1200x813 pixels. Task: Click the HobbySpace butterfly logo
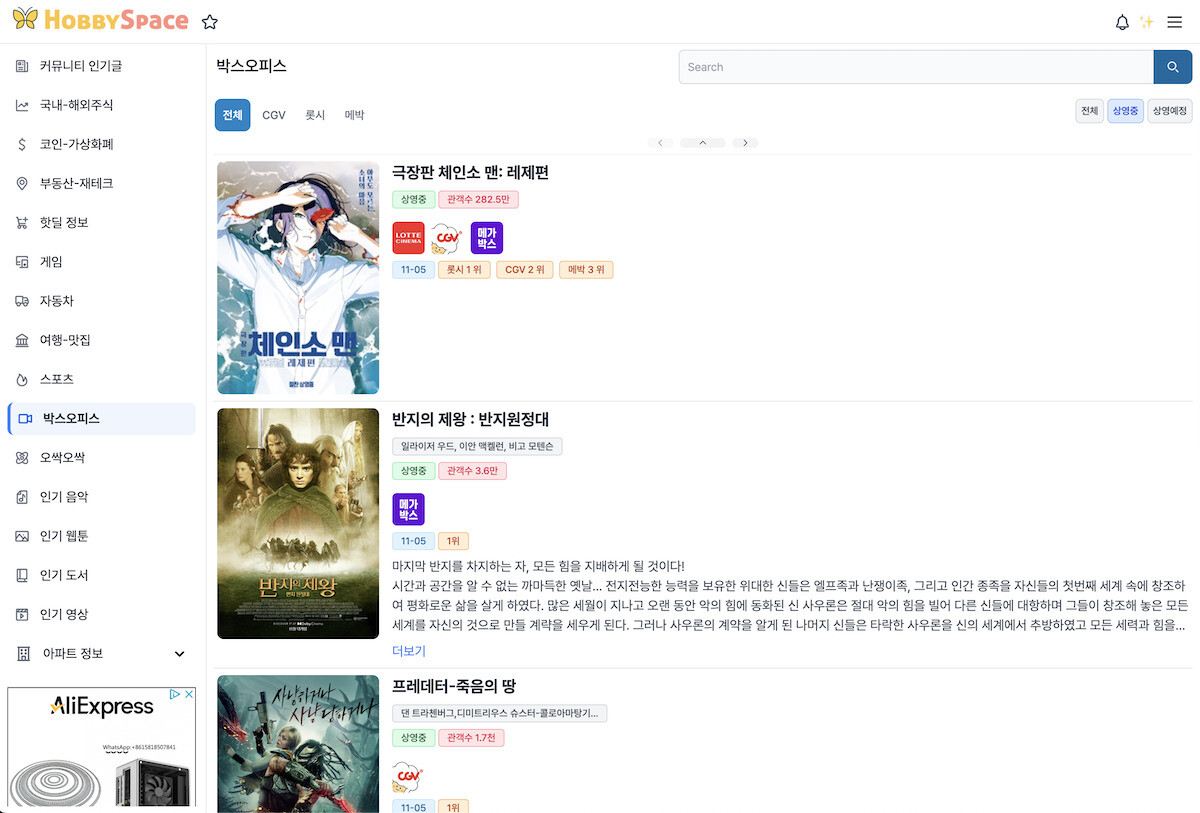click(26, 20)
